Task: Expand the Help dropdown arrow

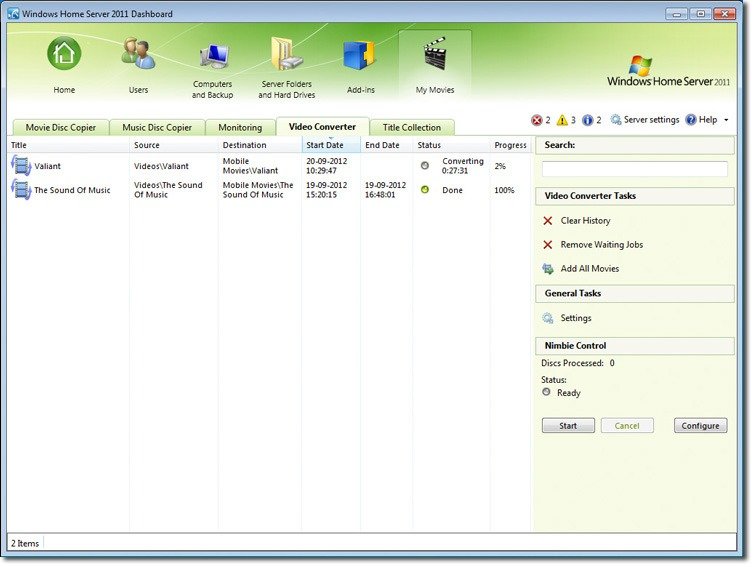Action: 726,120
